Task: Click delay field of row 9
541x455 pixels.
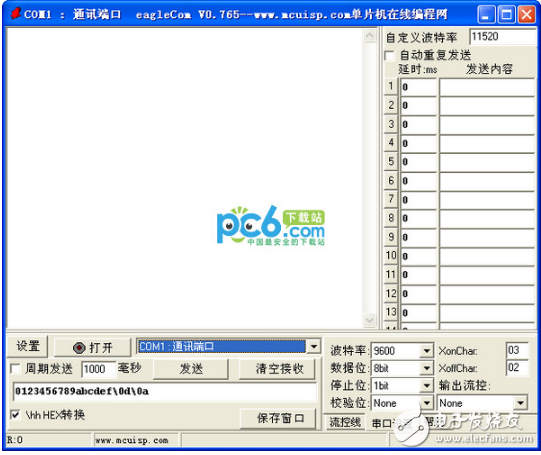Action: (x=418, y=238)
